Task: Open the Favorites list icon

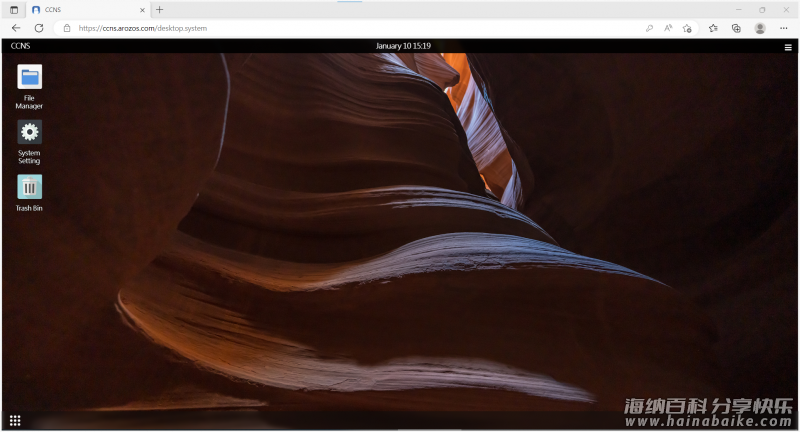Action: click(713, 28)
